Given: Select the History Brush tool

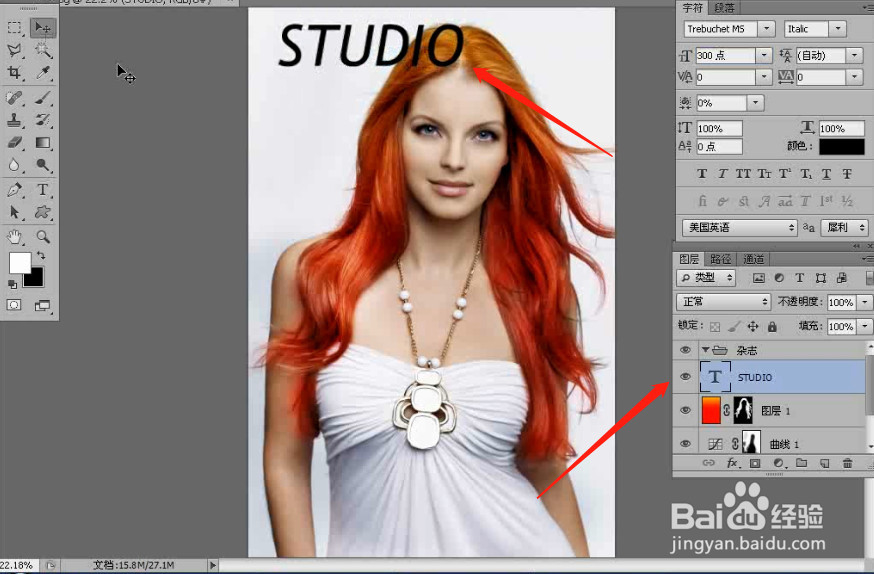Looking at the screenshot, I should click(42, 120).
